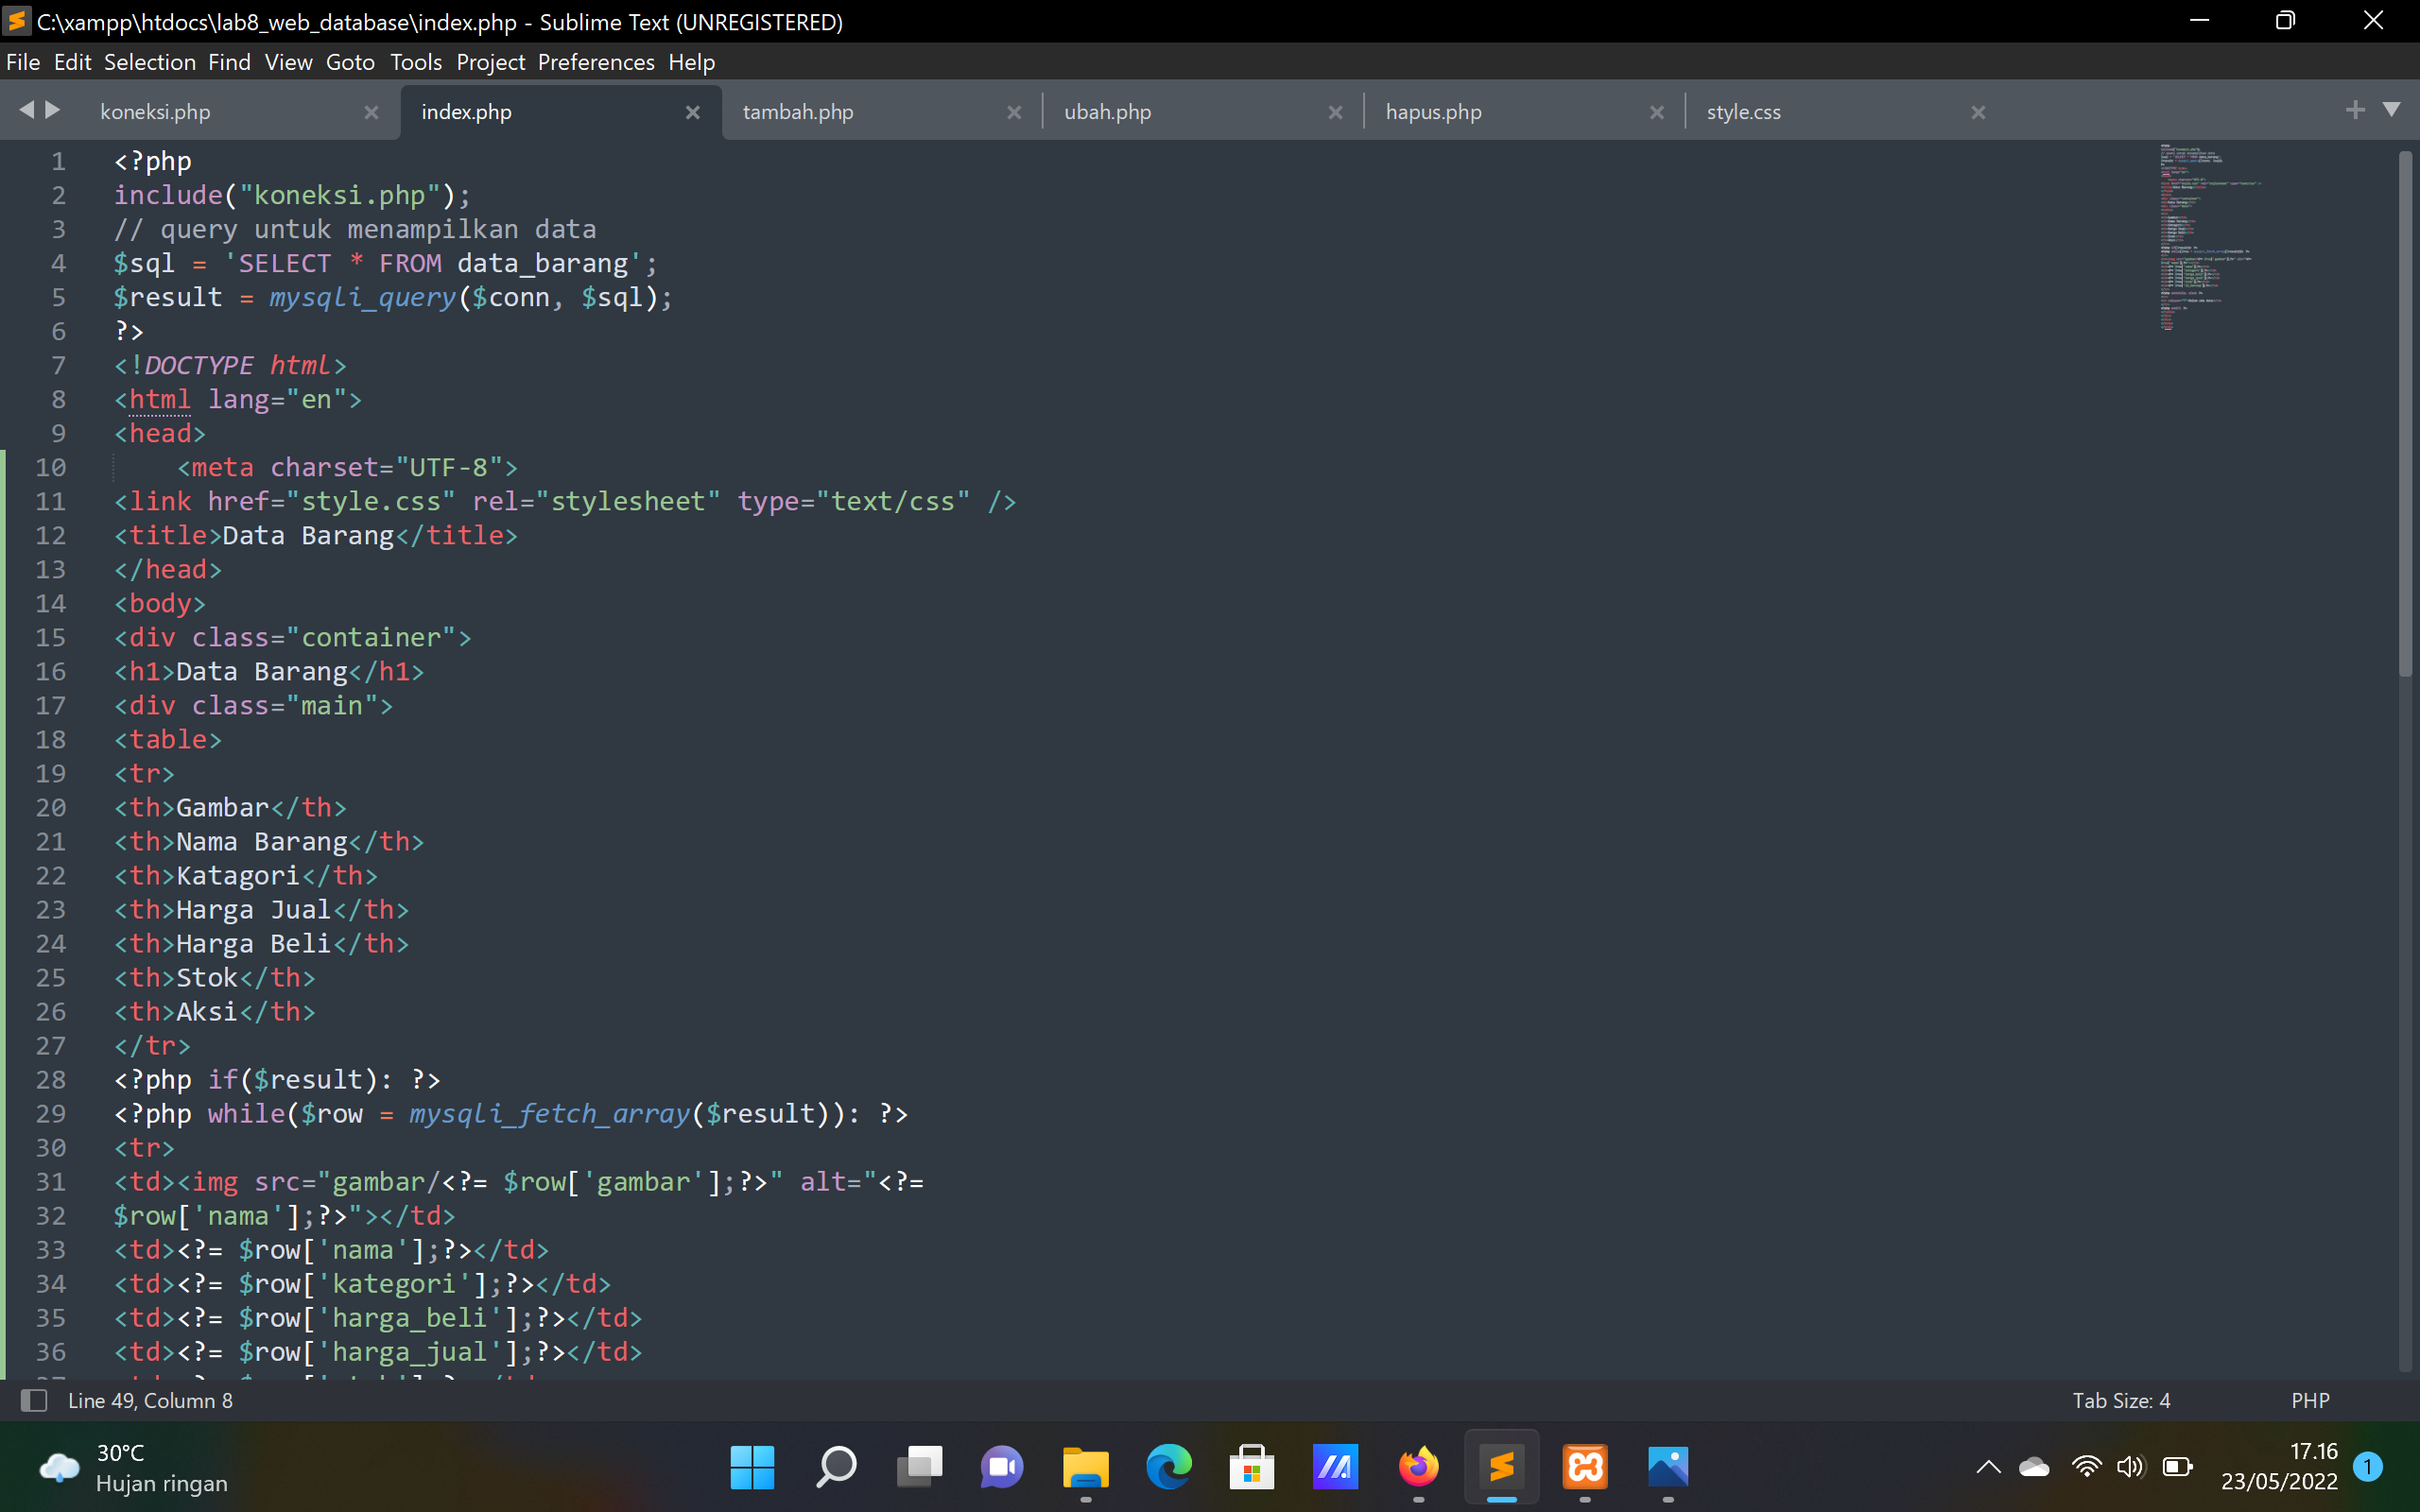Screen dimensions: 2420x1512
Task: Open the Tools menu
Action: pyautogui.click(x=416, y=62)
